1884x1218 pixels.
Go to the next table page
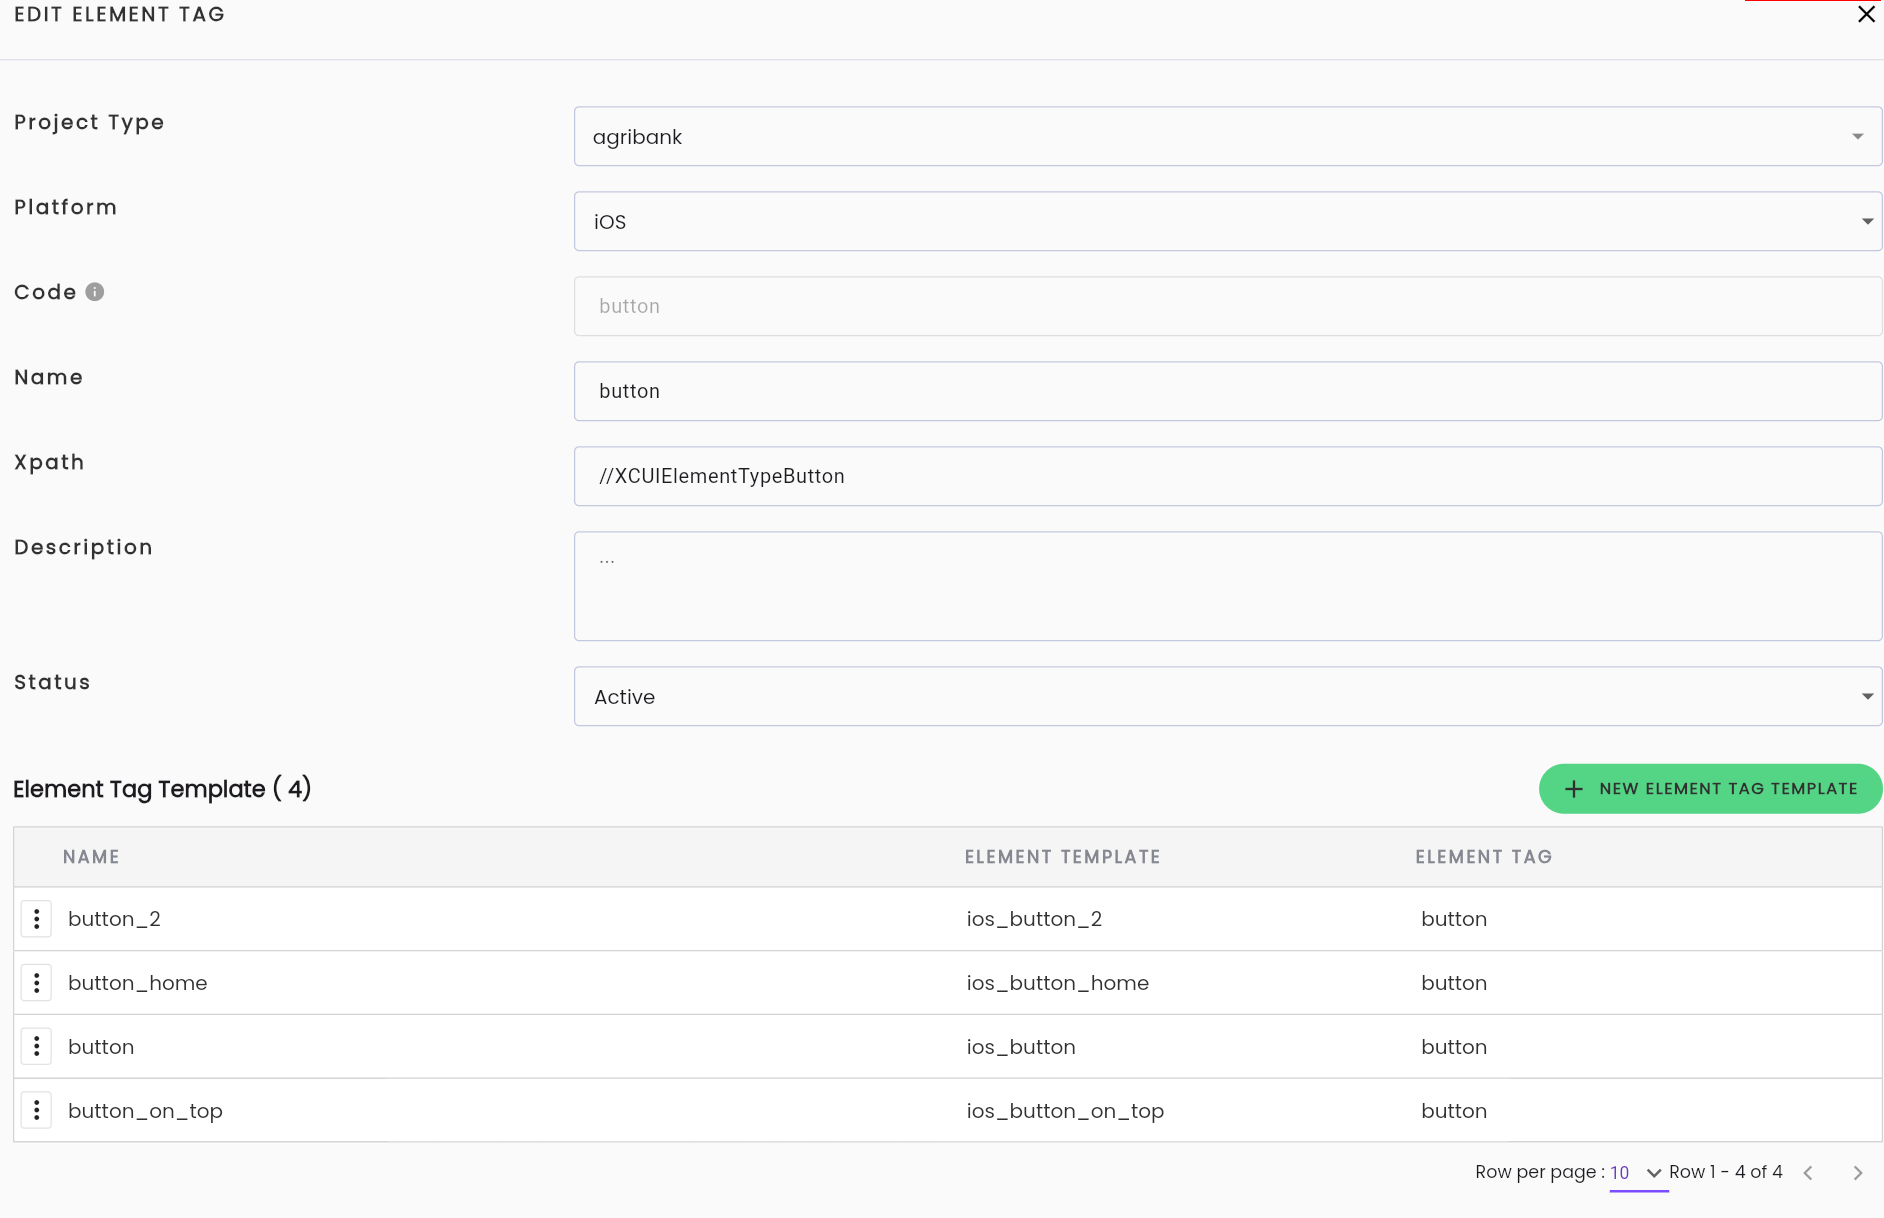click(1858, 1173)
